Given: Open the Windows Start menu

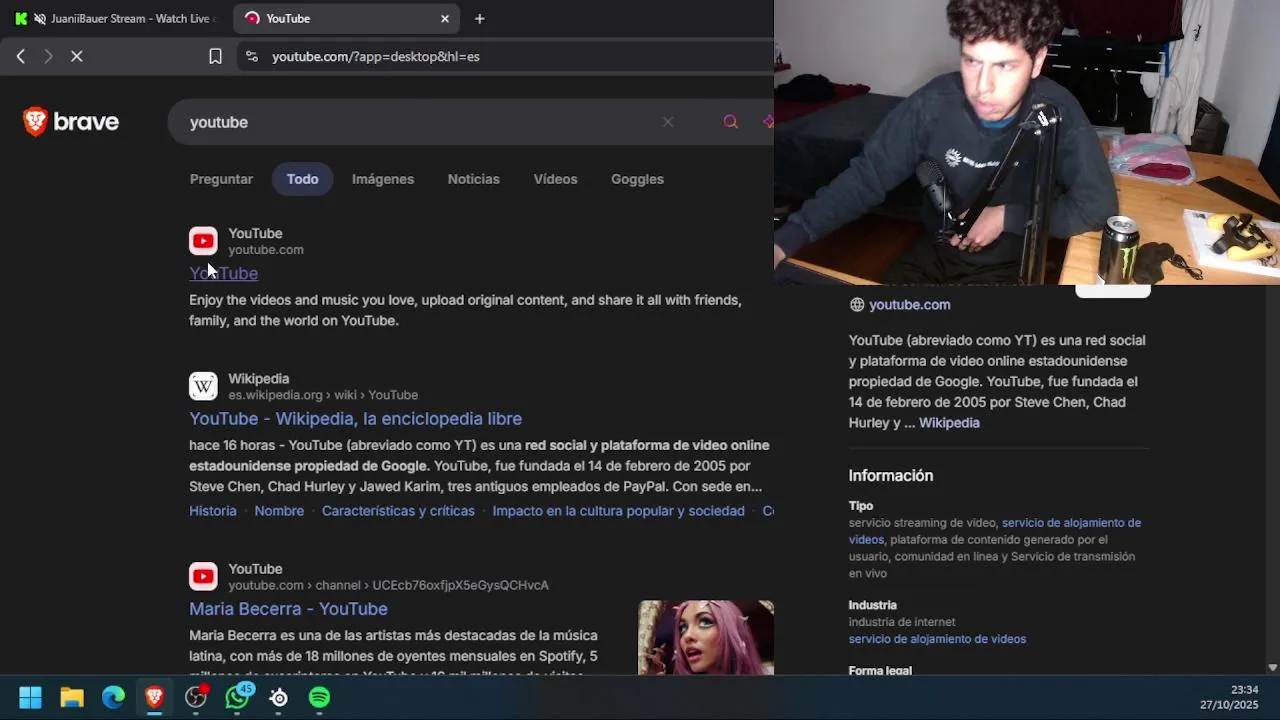Looking at the screenshot, I should 30,697.
